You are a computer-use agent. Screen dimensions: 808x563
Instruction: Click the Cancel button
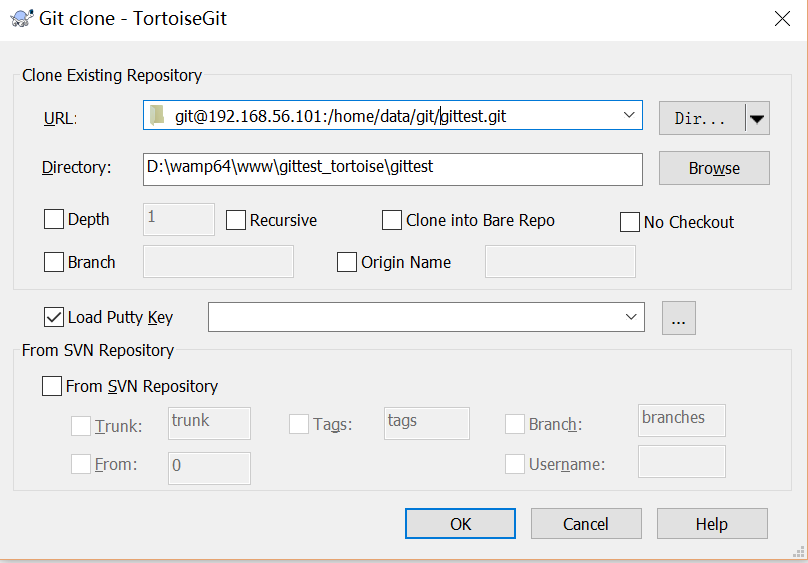[585, 524]
